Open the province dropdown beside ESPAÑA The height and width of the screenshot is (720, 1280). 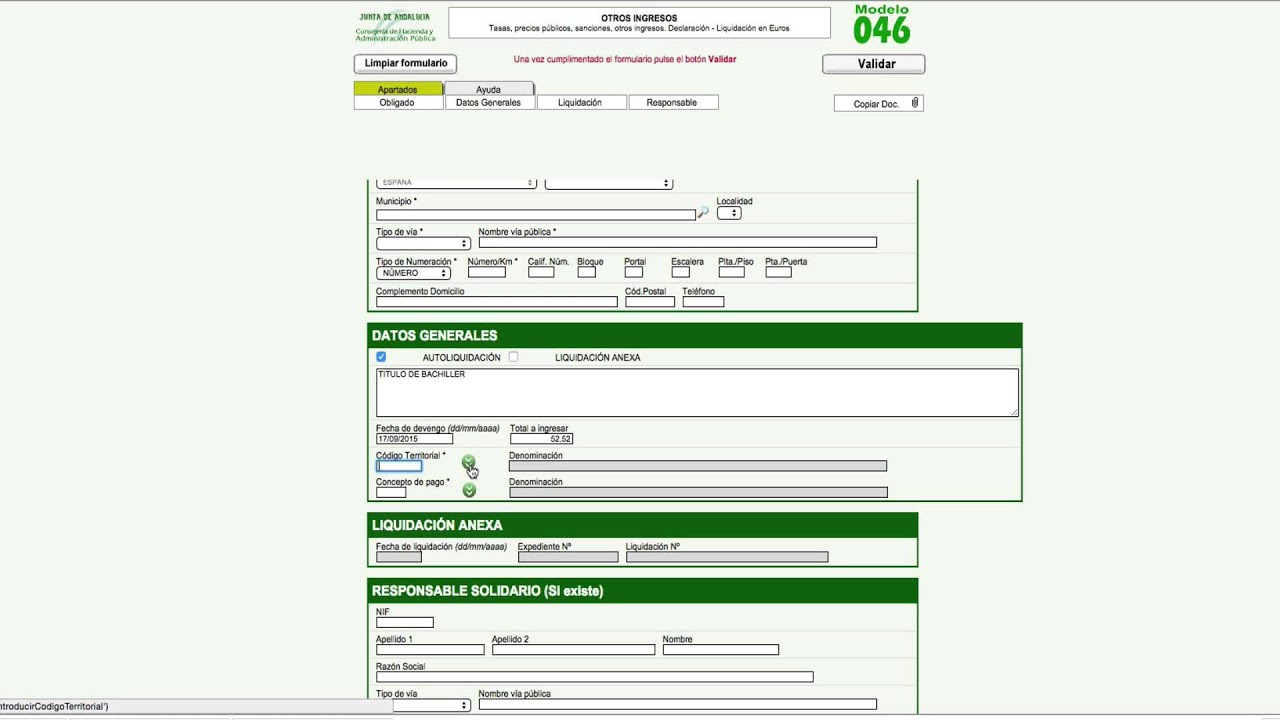608,183
